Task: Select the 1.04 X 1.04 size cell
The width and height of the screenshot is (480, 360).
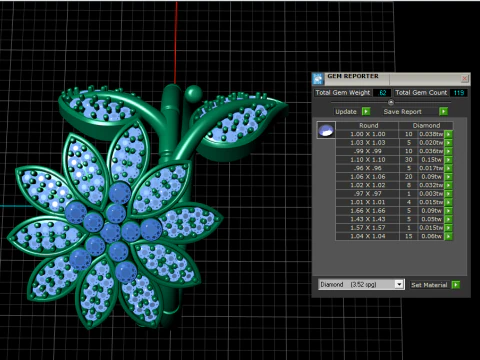Action: point(368,236)
